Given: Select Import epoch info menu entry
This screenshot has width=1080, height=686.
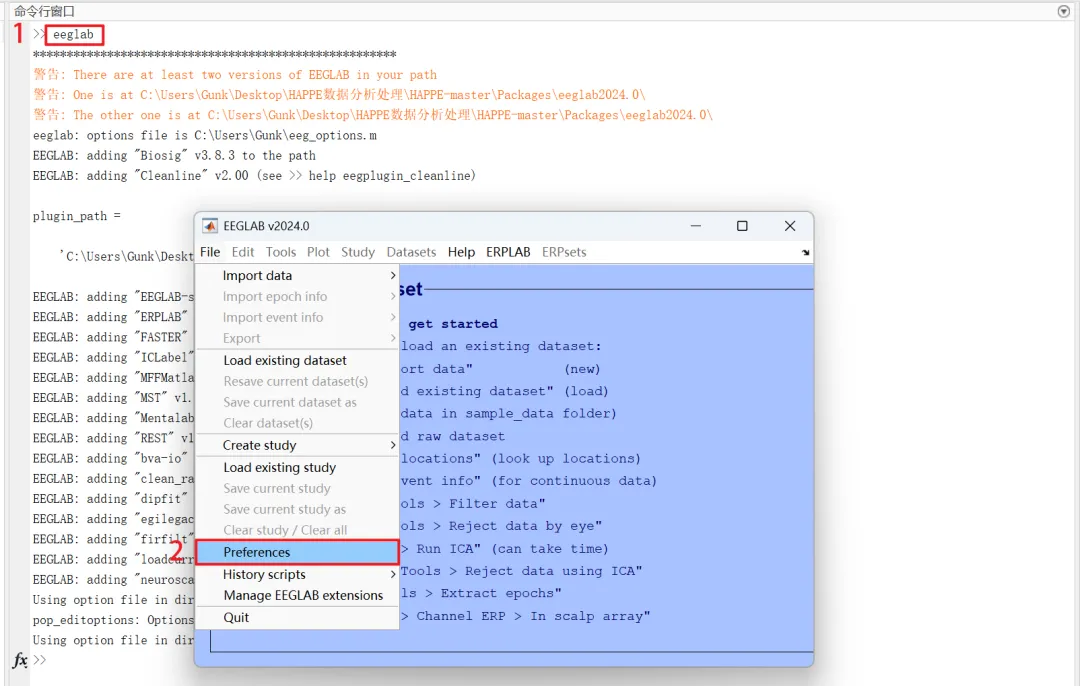Looking at the screenshot, I should click(298, 297).
